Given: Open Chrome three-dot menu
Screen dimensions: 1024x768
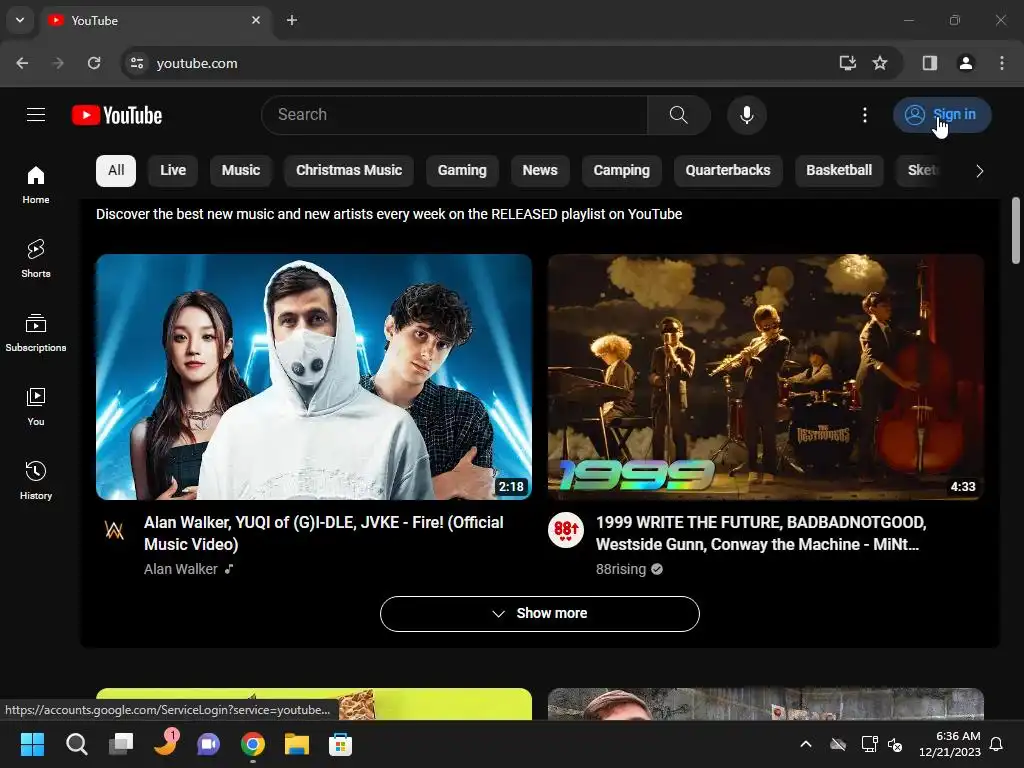Looking at the screenshot, I should pyautogui.click(x=1002, y=63).
